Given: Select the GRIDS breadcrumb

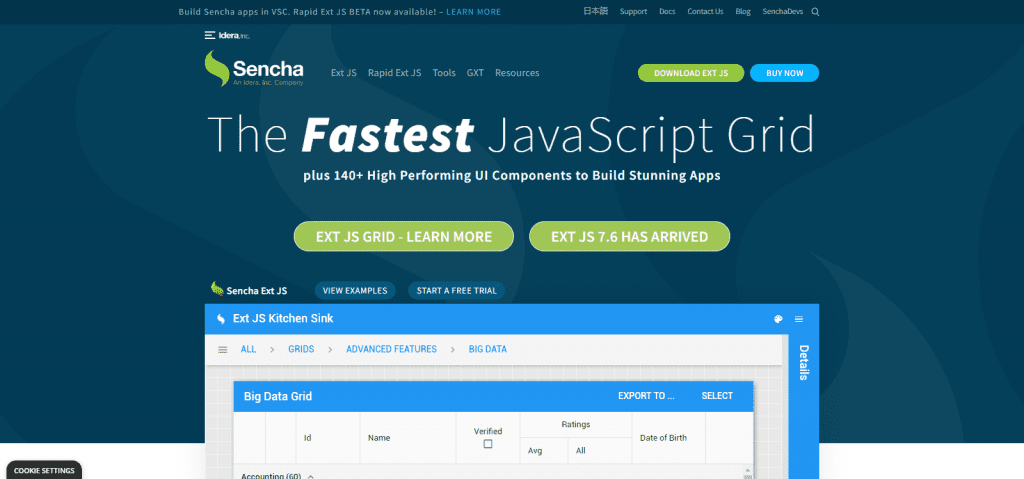Looking at the screenshot, I should click(x=301, y=350).
